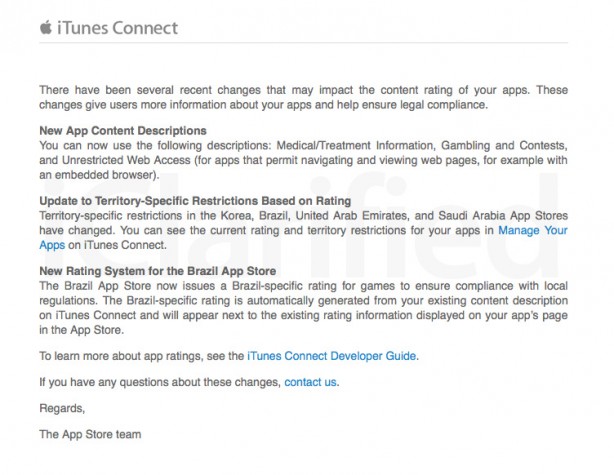This screenshot has height=475, width=614.
Task: Click the line starting 'You can now use the following descriptions'
Action: 303,145
